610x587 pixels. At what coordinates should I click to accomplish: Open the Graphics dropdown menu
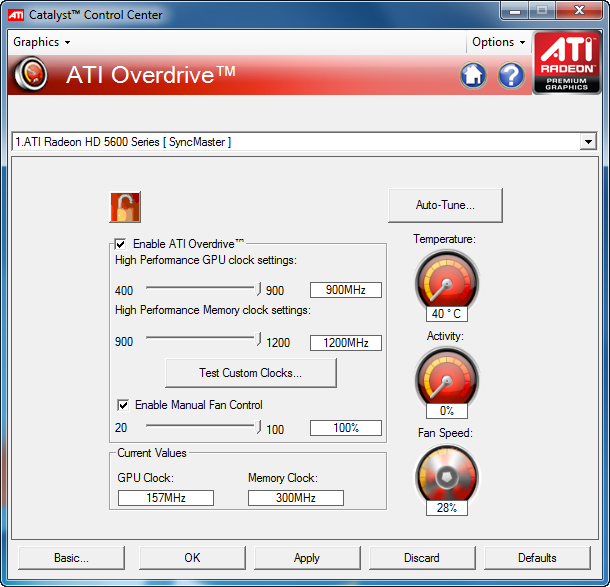[42, 42]
